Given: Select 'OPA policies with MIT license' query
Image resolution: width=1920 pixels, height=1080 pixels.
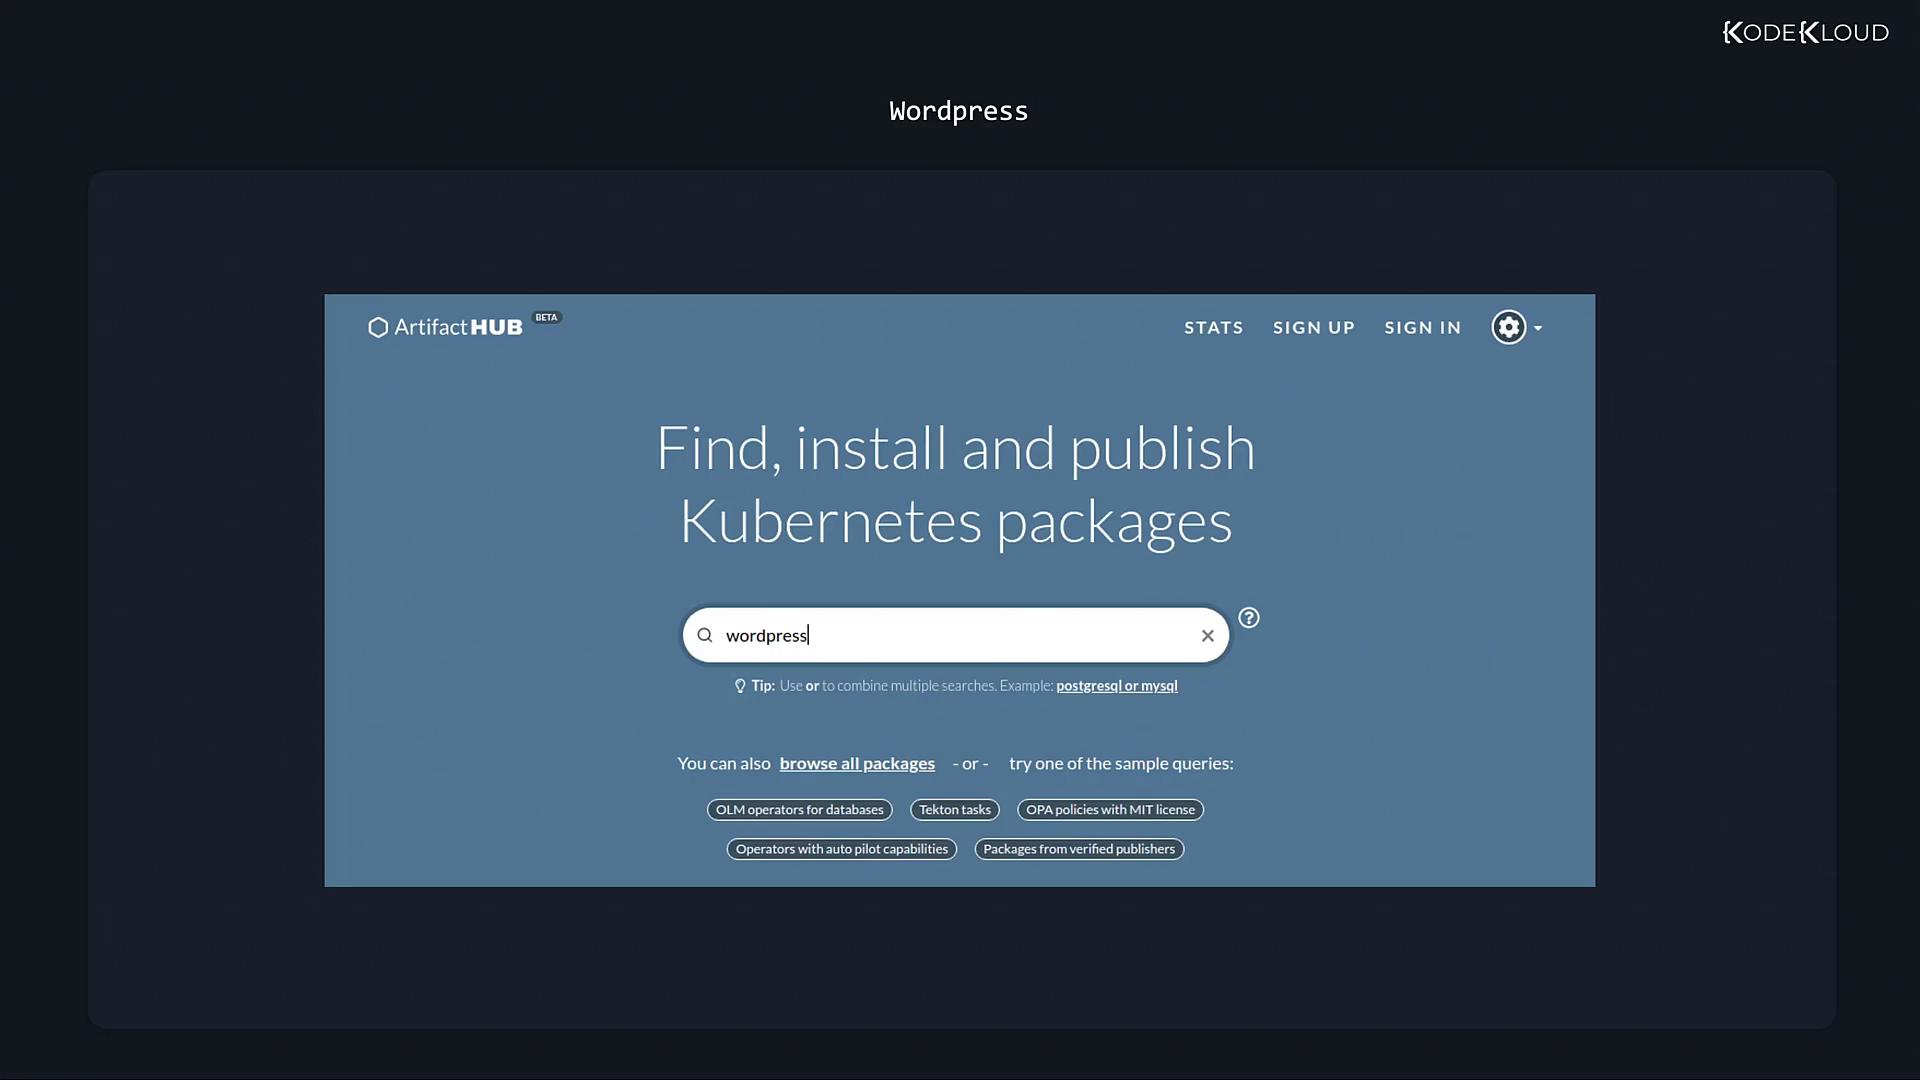Looking at the screenshot, I should [x=1110, y=810].
